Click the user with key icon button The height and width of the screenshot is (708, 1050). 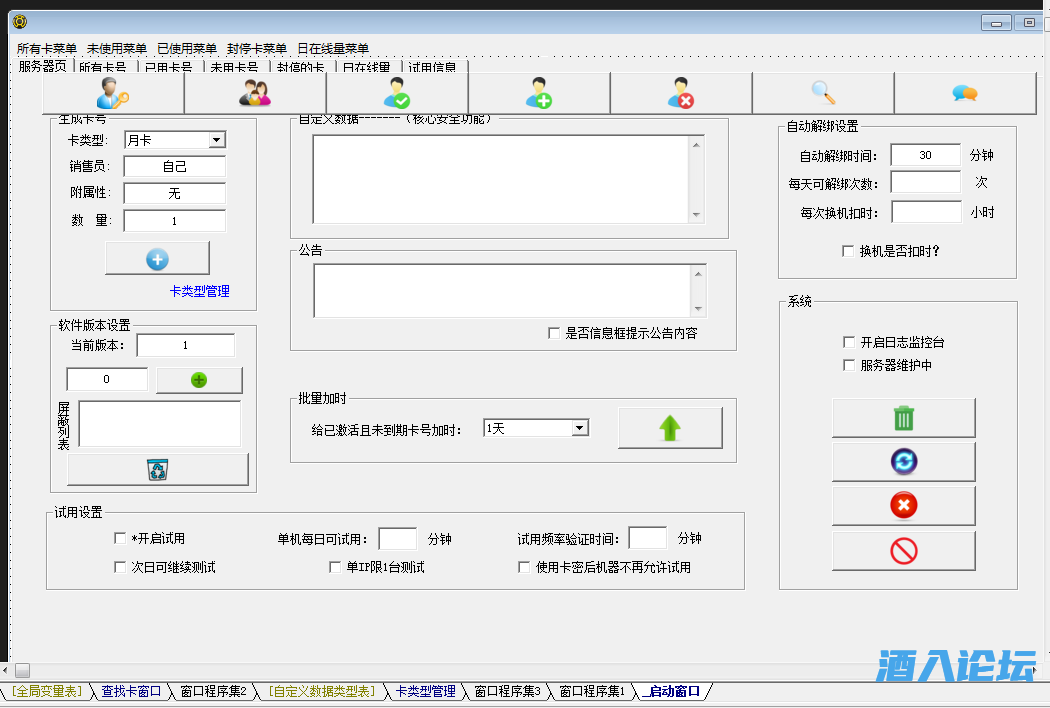[113, 93]
